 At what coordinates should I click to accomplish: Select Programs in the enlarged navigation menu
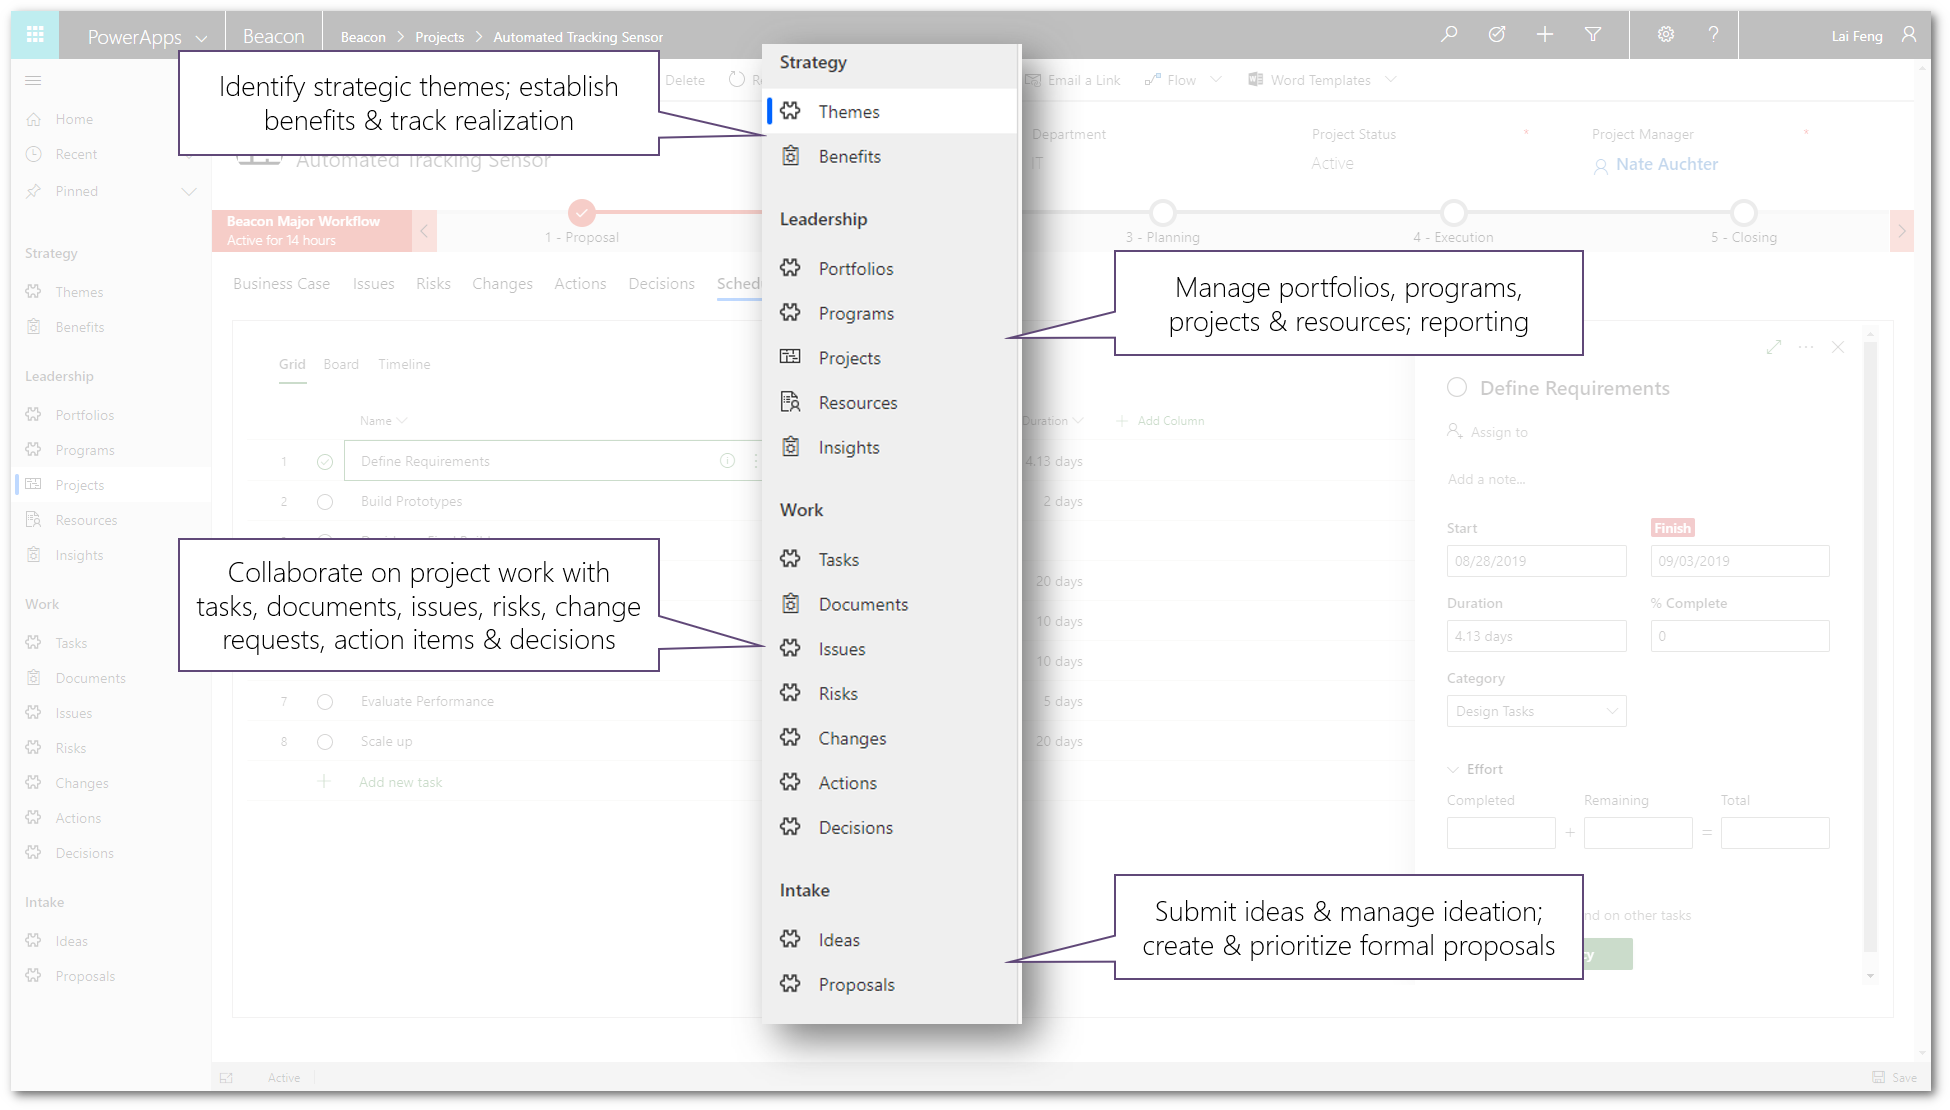856,313
